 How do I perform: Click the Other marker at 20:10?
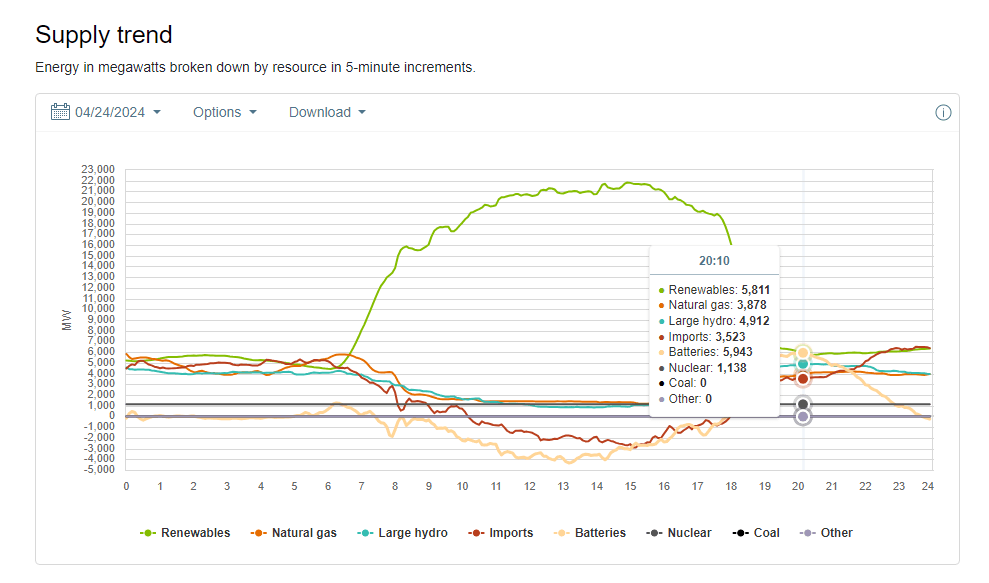(803, 417)
